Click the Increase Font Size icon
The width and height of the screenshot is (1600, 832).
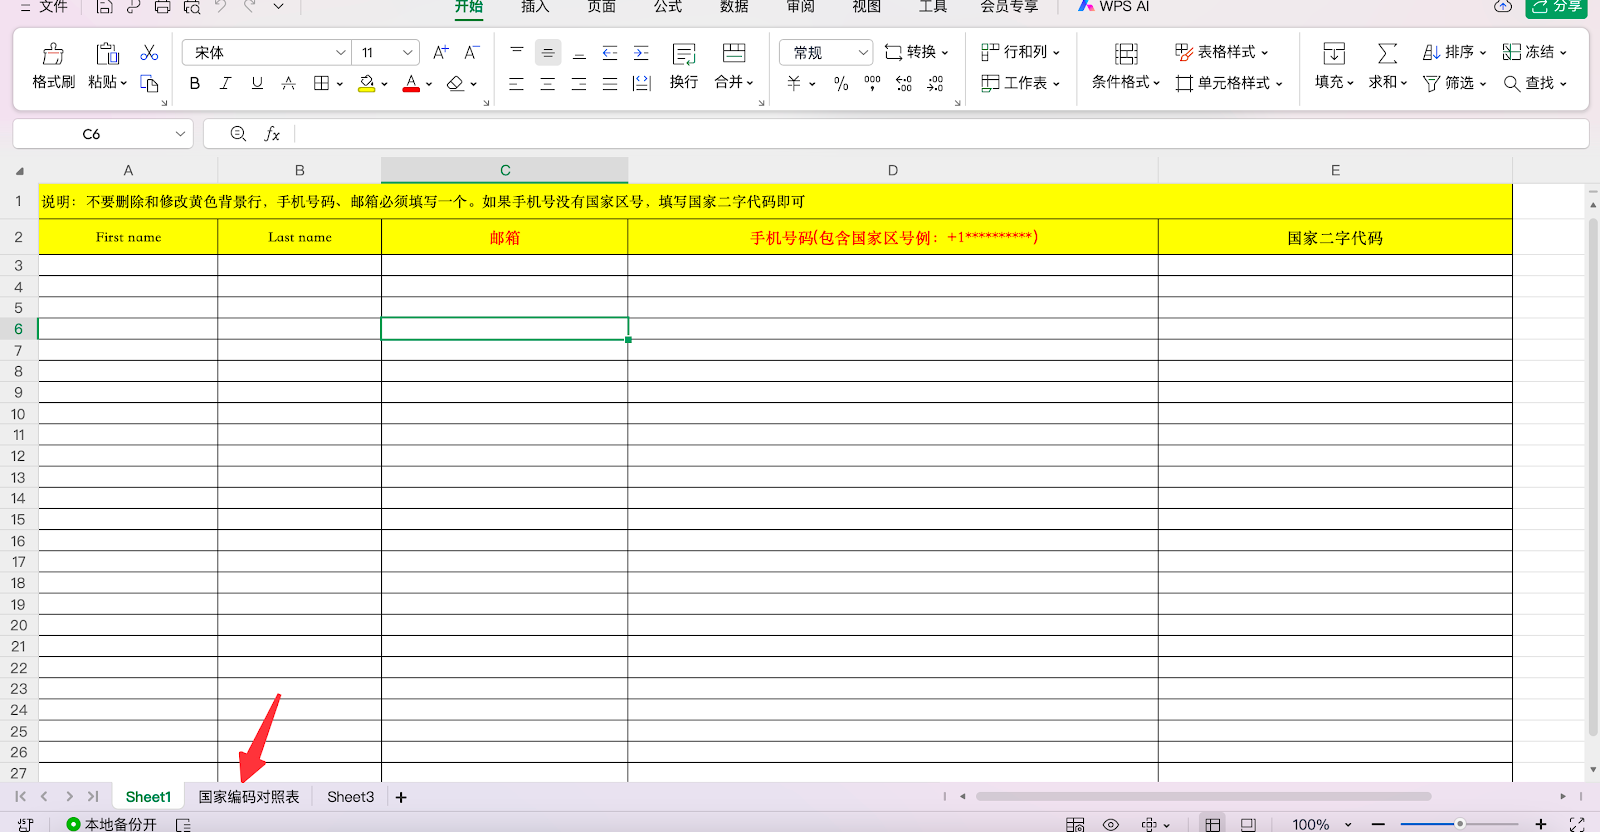440,52
